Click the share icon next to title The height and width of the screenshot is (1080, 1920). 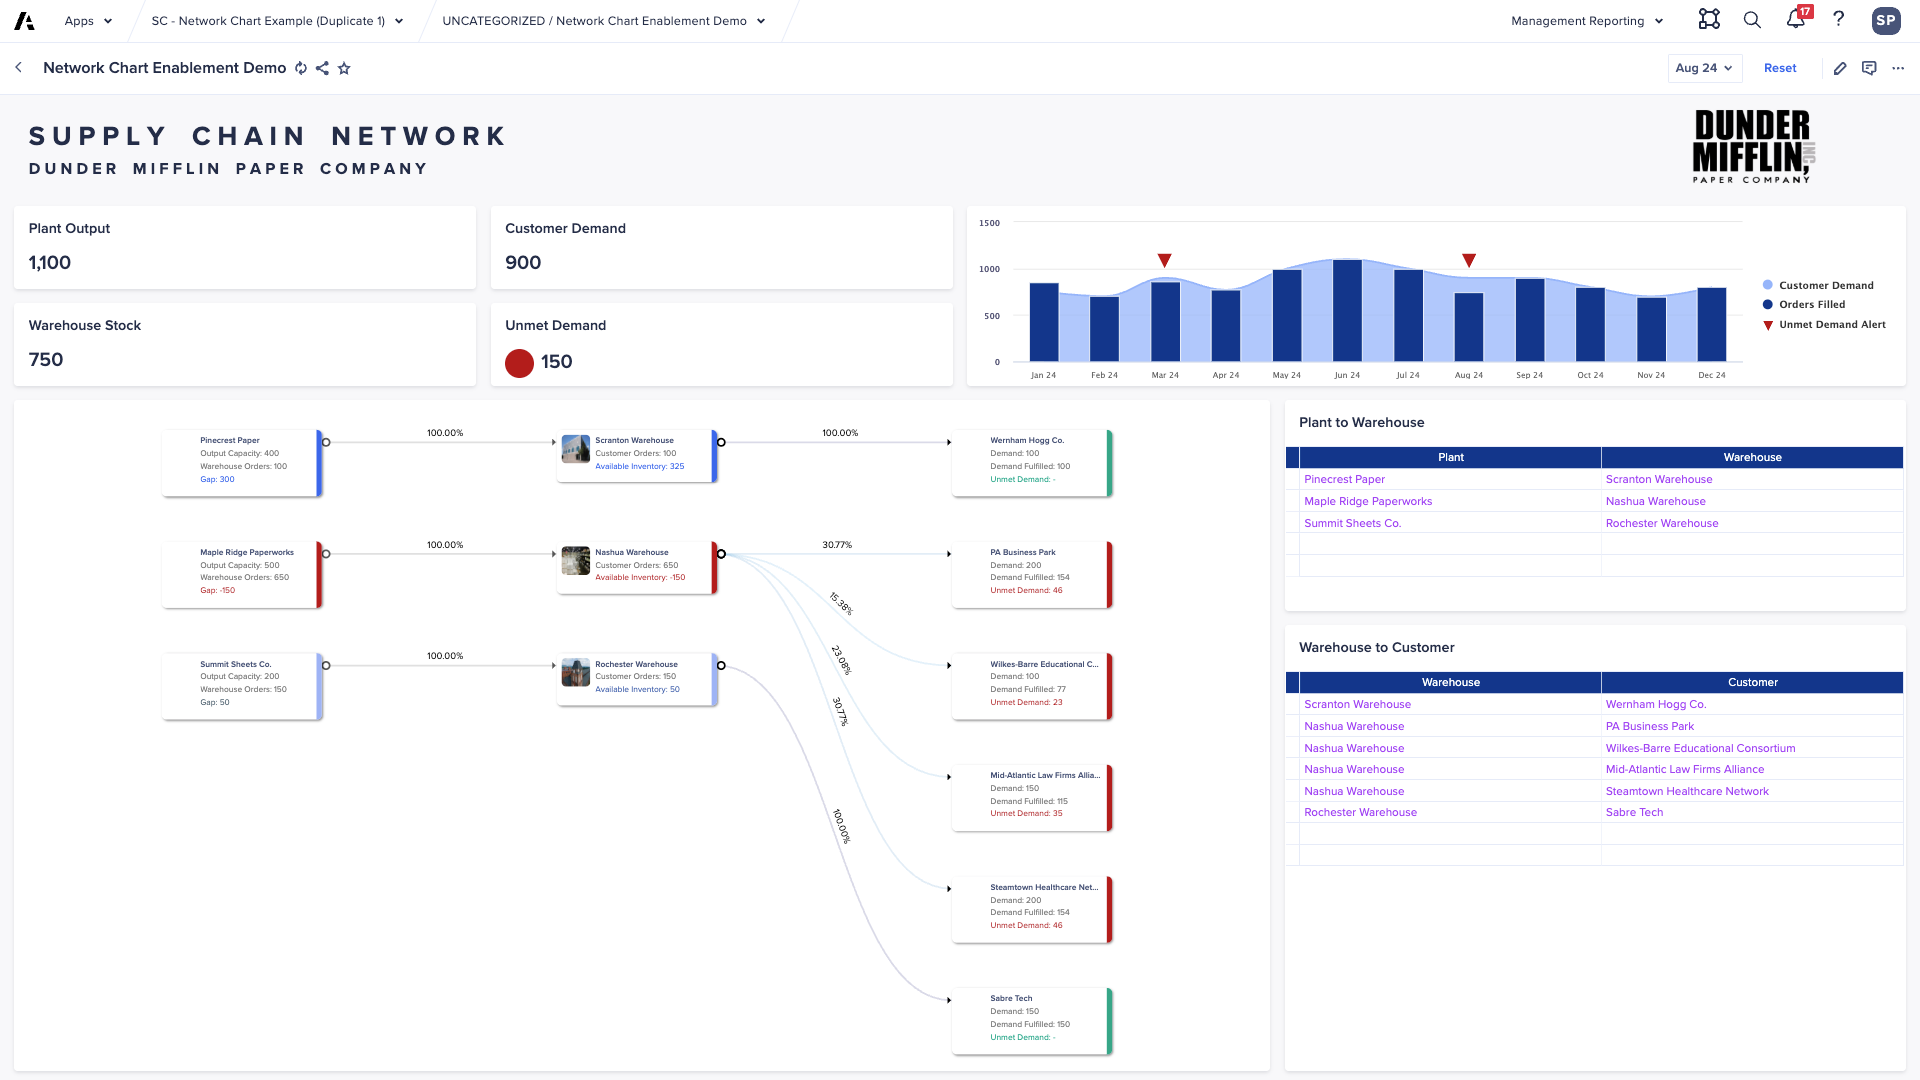[322, 68]
